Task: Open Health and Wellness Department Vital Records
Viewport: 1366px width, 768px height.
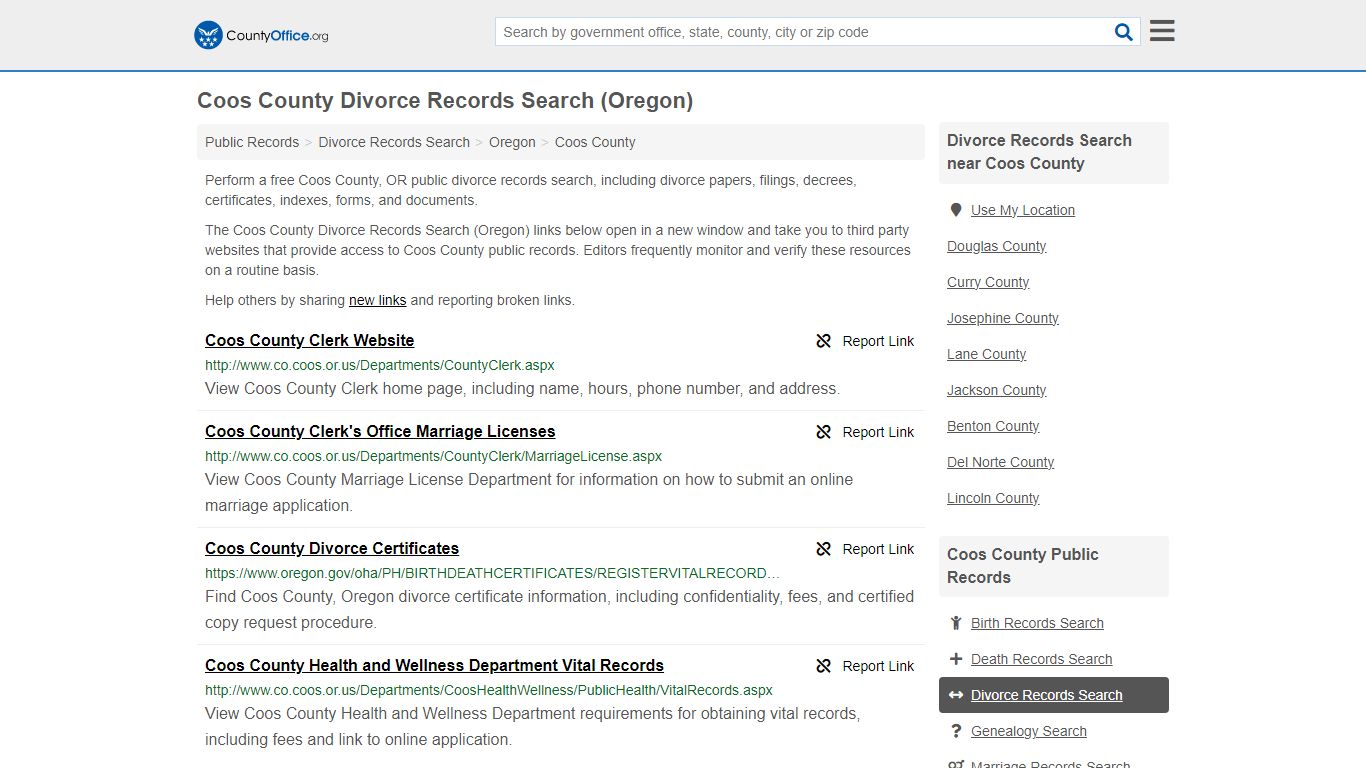Action: pyautogui.click(x=434, y=665)
